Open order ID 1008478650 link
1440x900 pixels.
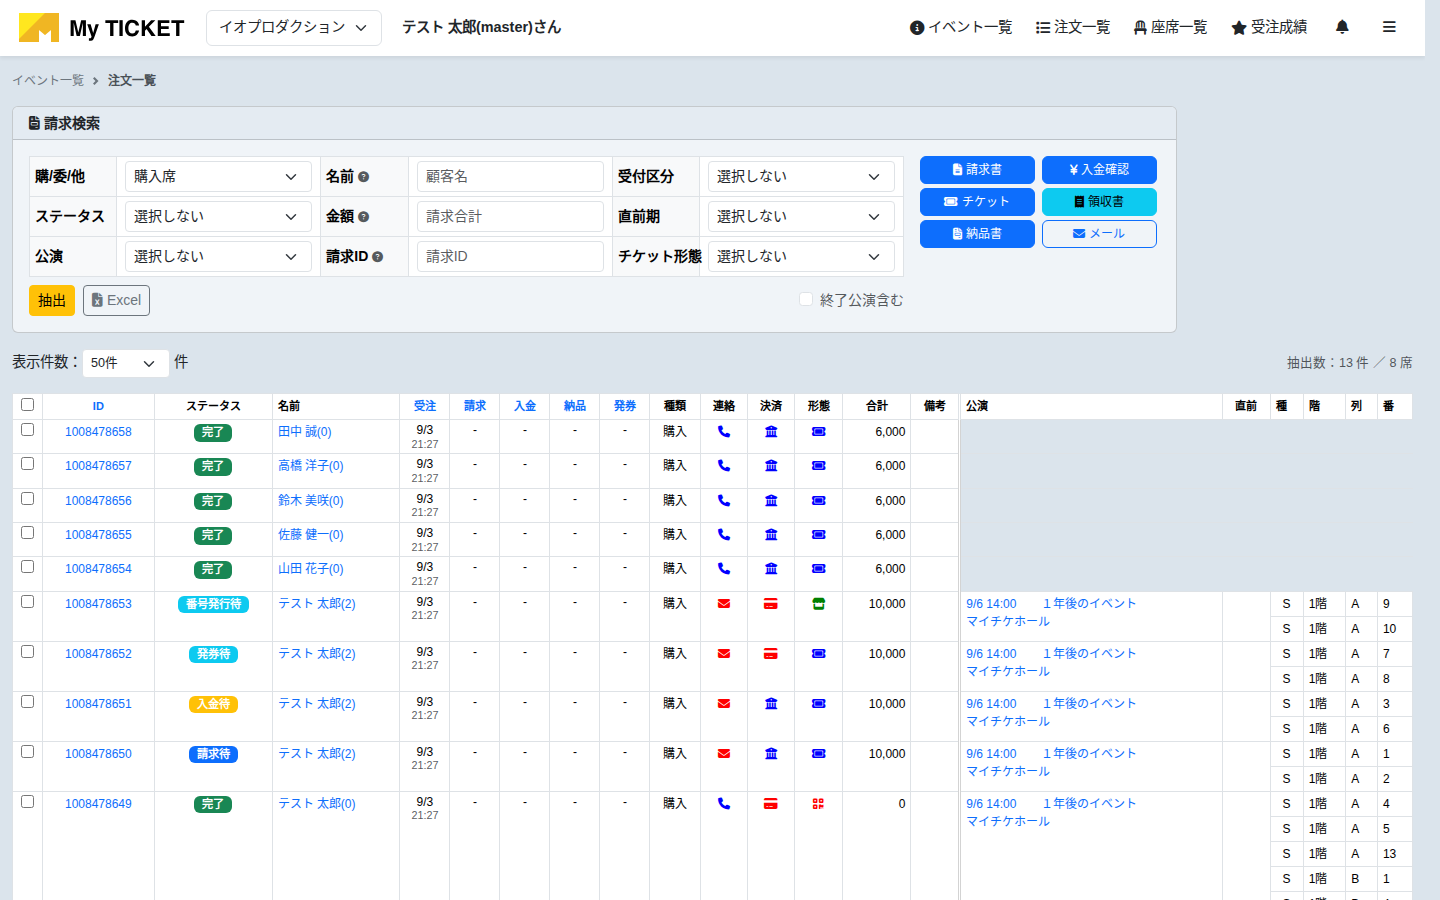click(x=98, y=754)
